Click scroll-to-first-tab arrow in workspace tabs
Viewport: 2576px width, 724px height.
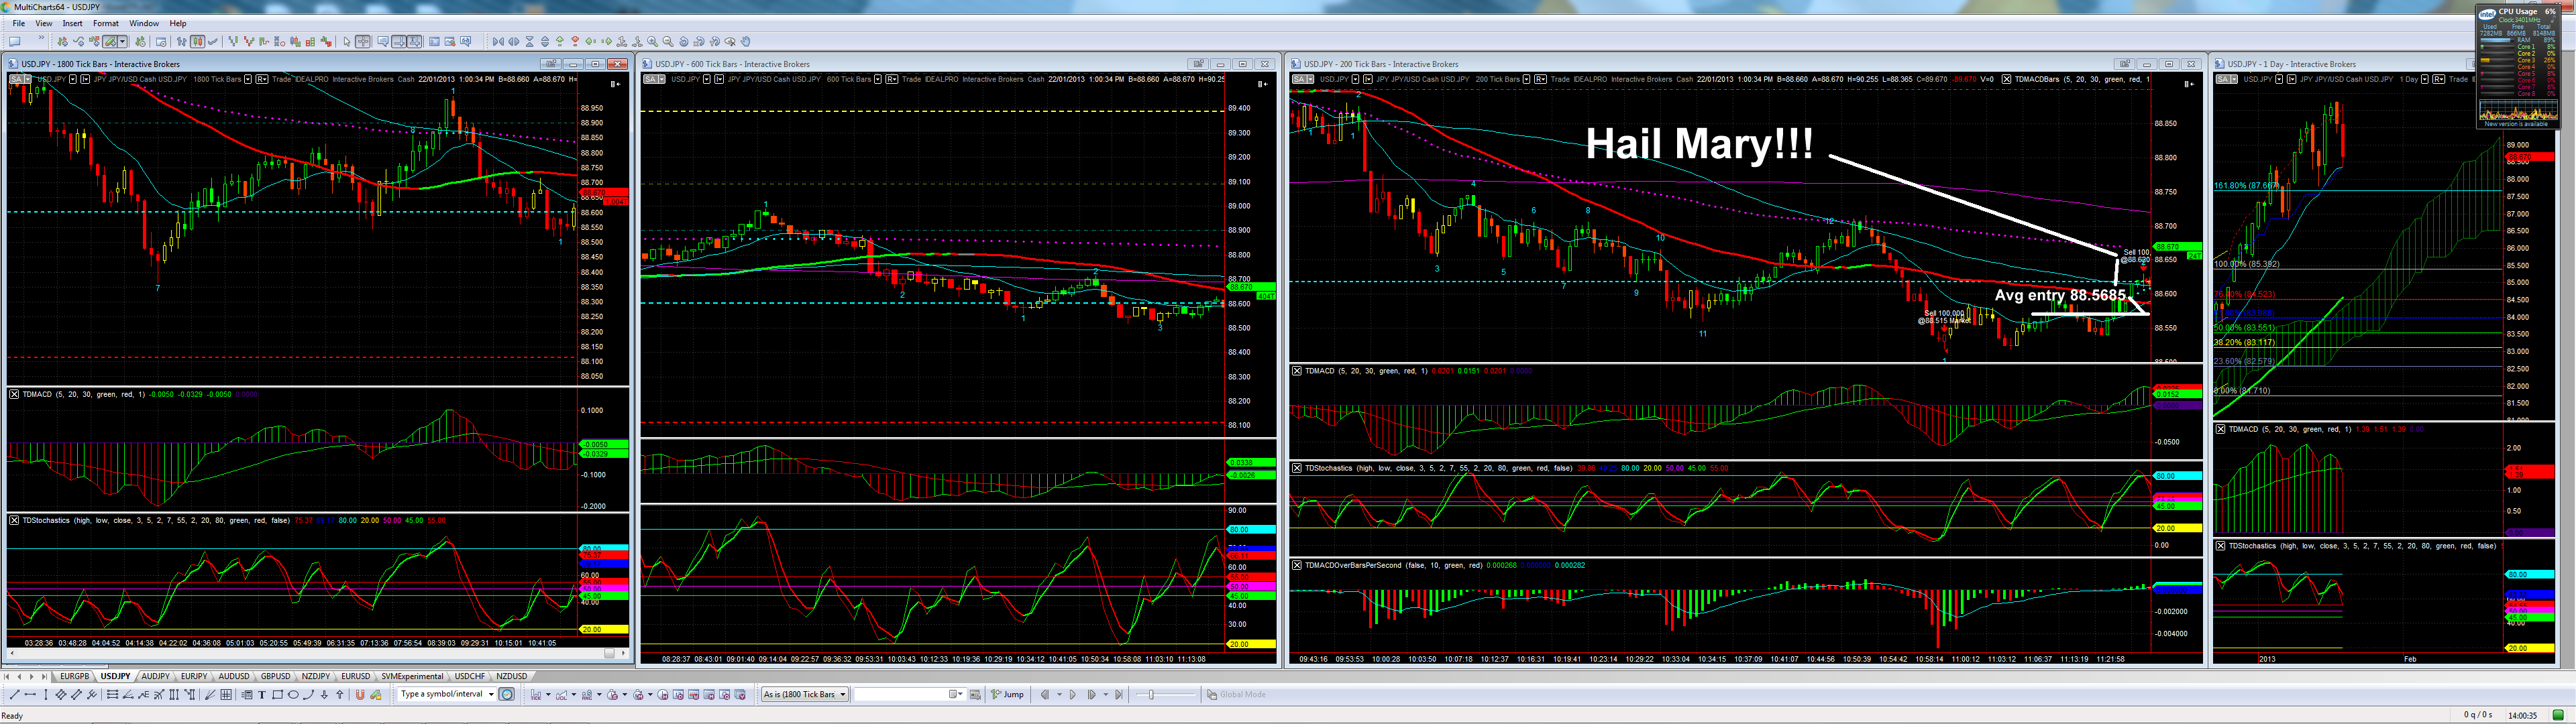7,677
